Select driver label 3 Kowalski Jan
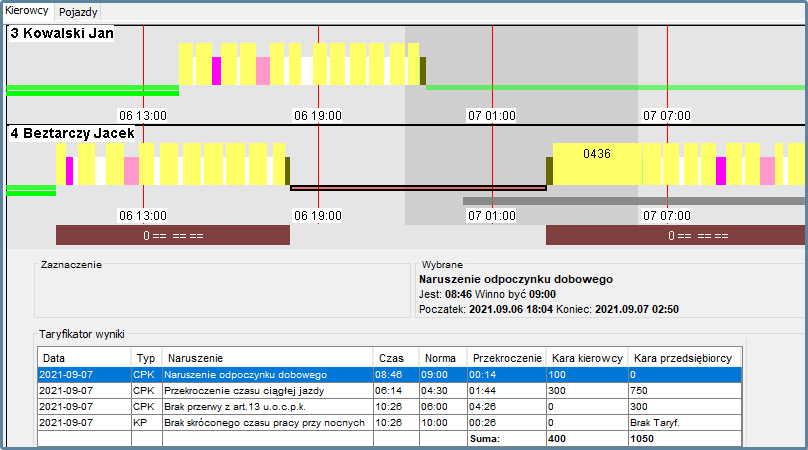 point(62,34)
